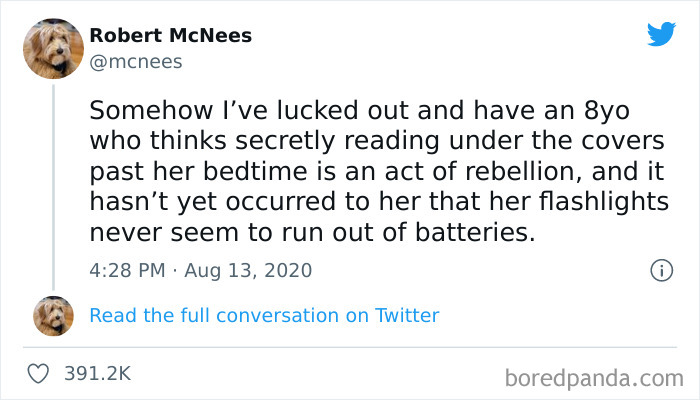Click the 391.2K like count
This screenshot has width=700, height=400.
coord(97,373)
